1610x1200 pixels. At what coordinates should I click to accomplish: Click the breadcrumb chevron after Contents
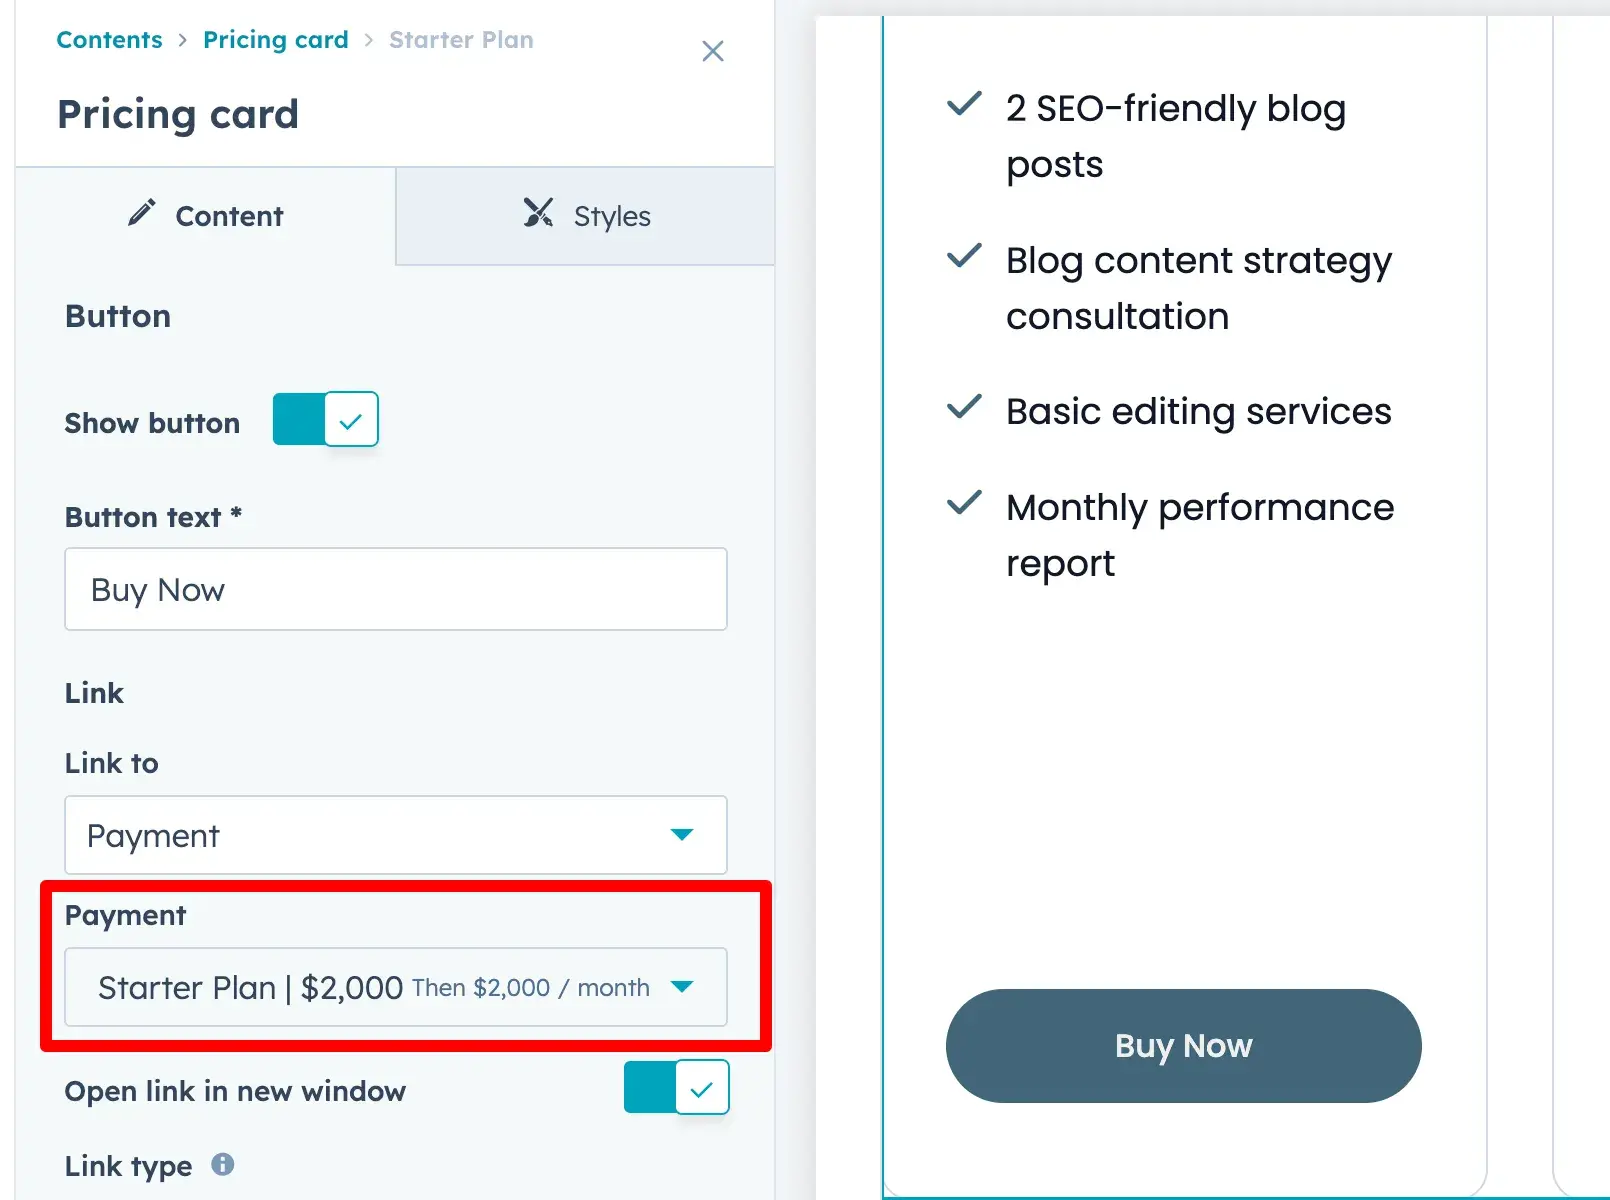(183, 40)
